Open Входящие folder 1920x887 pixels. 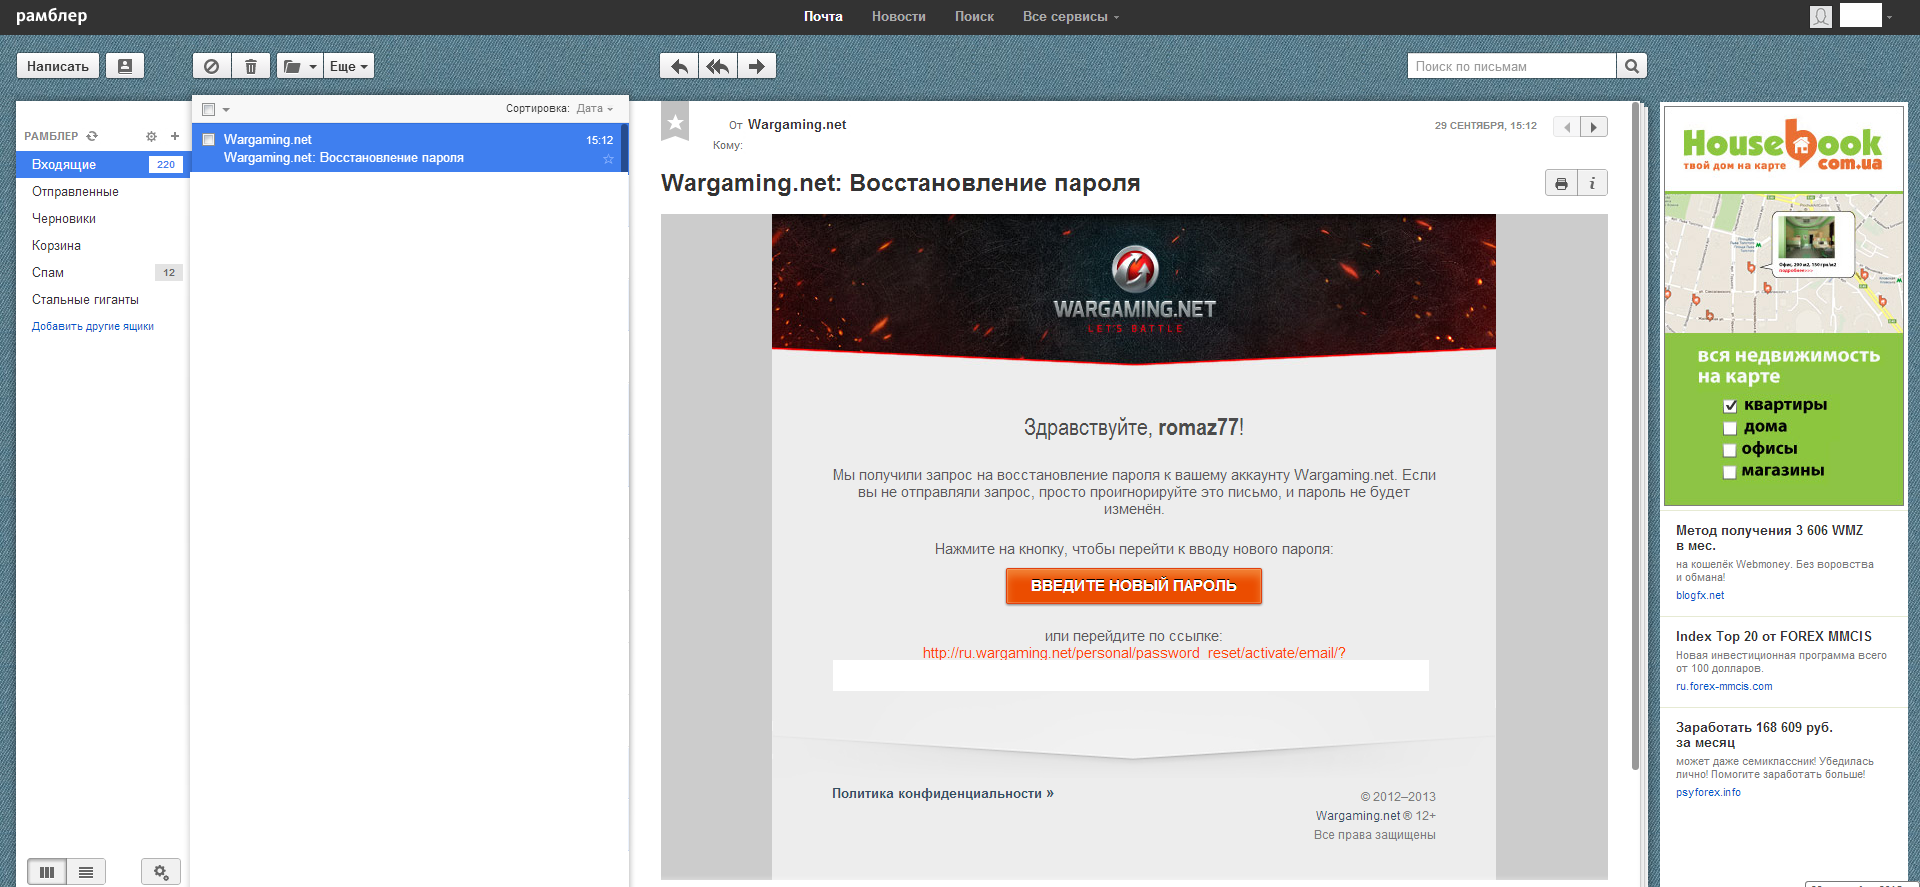coord(102,164)
